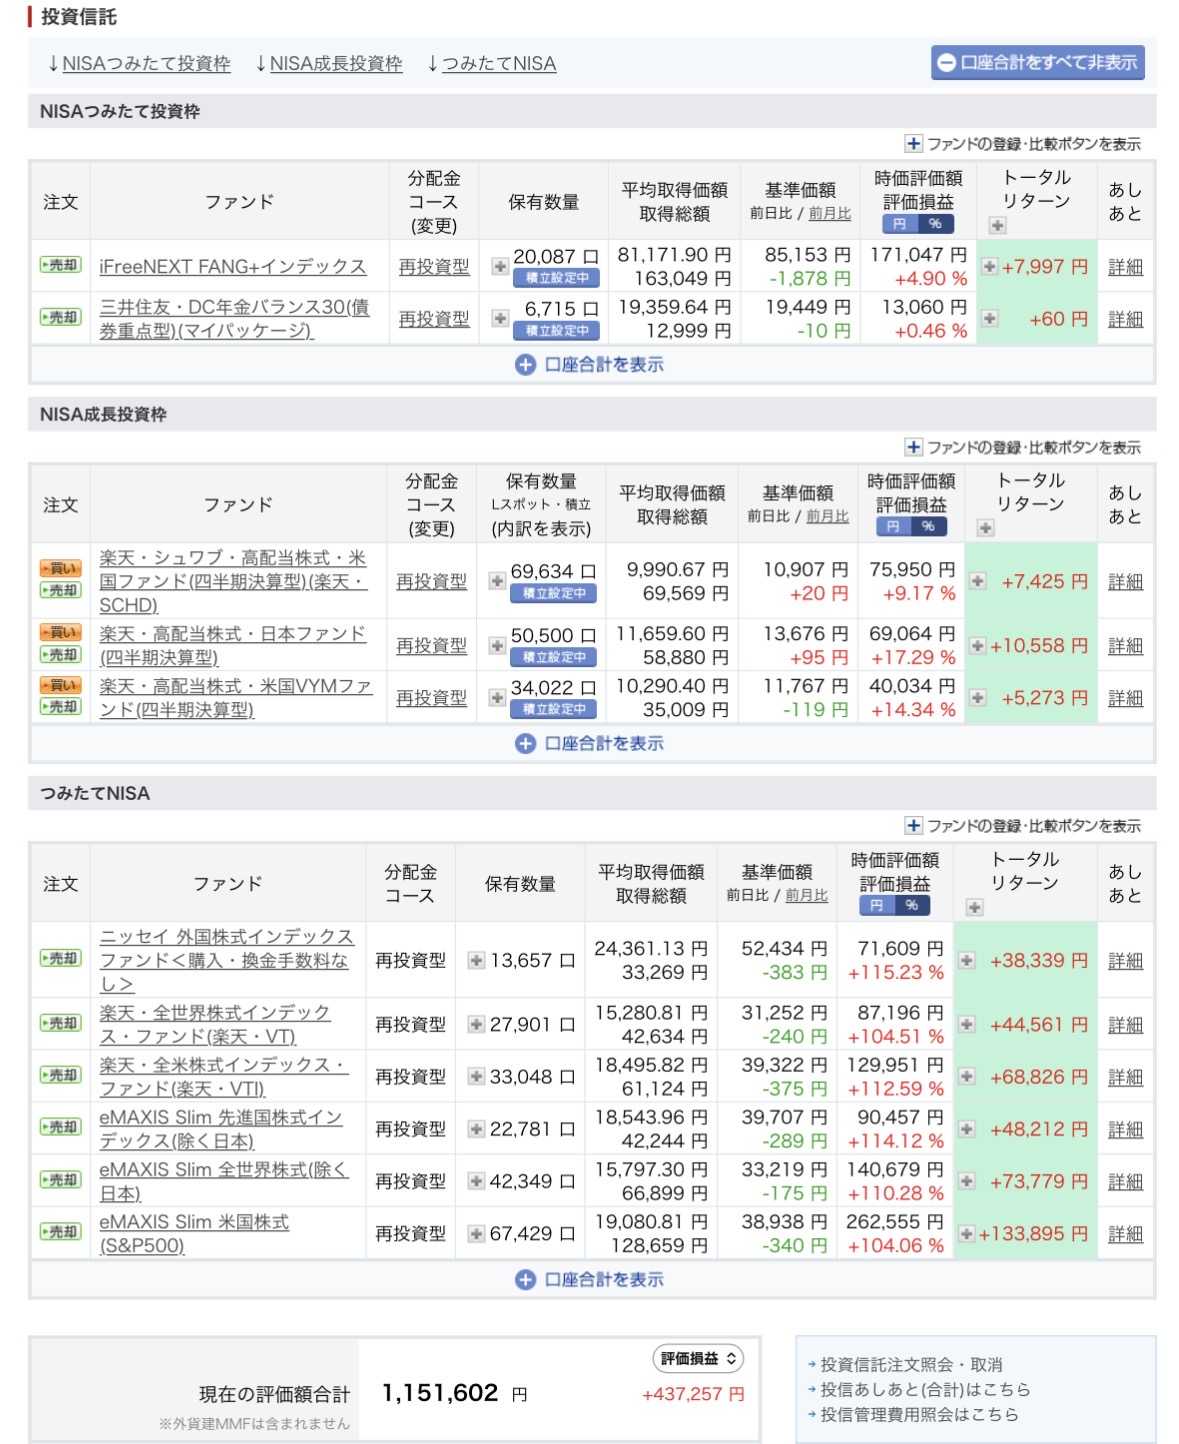Click 売却 icon for 楽天・高配当株式・日本ファンド
This screenshot has height=1444, width=1179.
[x=60, y=655]
